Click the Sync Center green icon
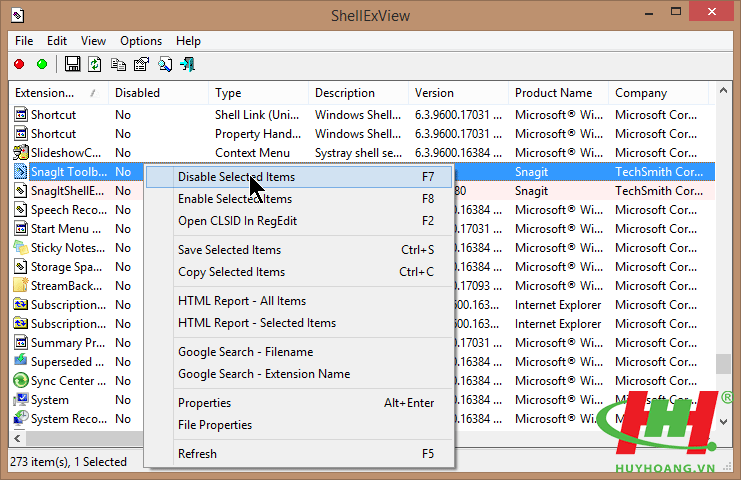 (x=20, y=380)
